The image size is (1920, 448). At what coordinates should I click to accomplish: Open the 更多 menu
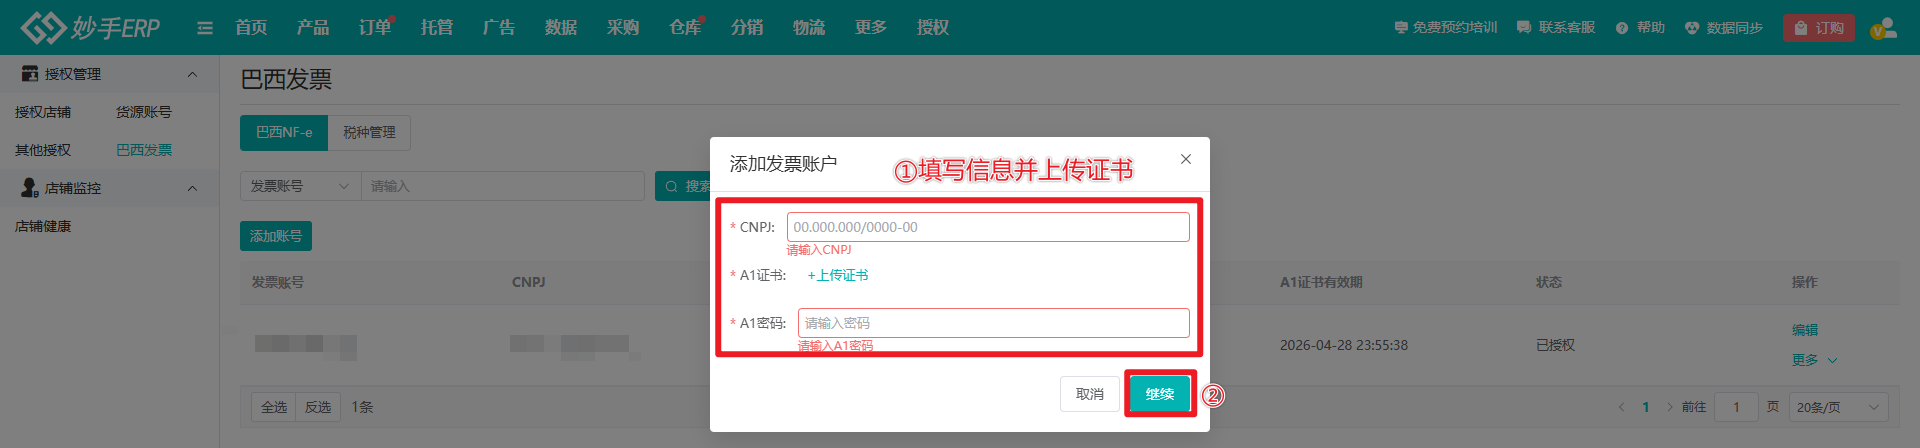point(871,27)
